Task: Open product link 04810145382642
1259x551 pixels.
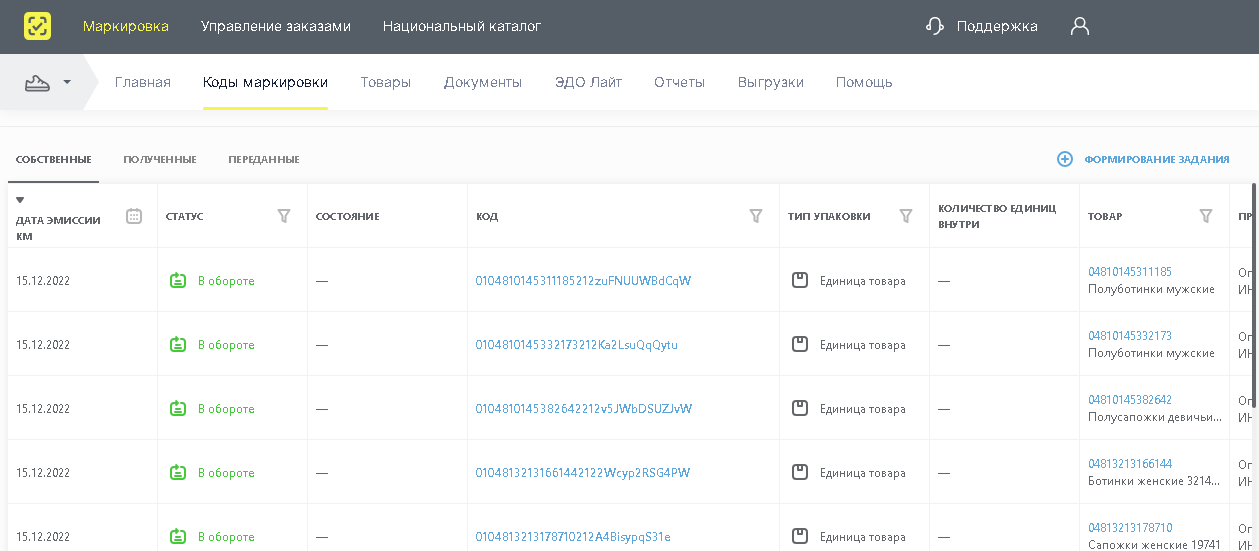Action: [x=1130, y=400]
